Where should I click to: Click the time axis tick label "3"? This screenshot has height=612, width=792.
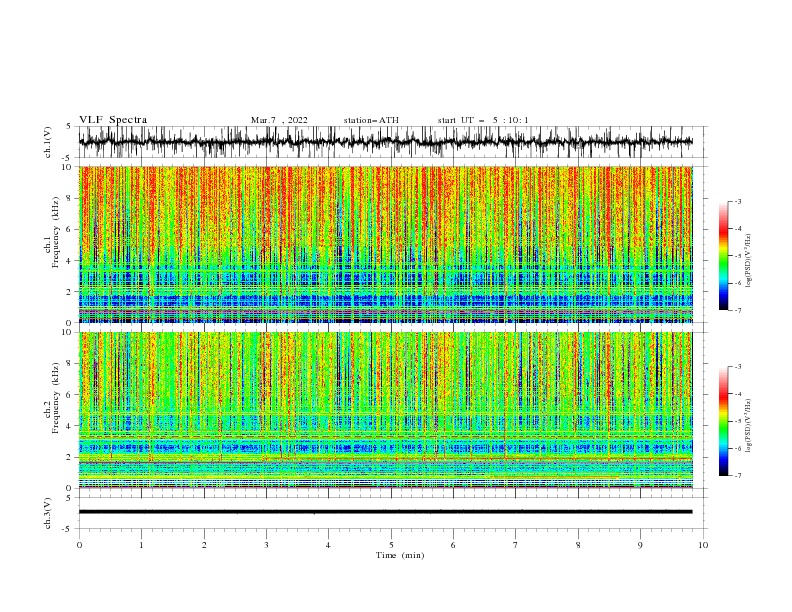[266, 545]
